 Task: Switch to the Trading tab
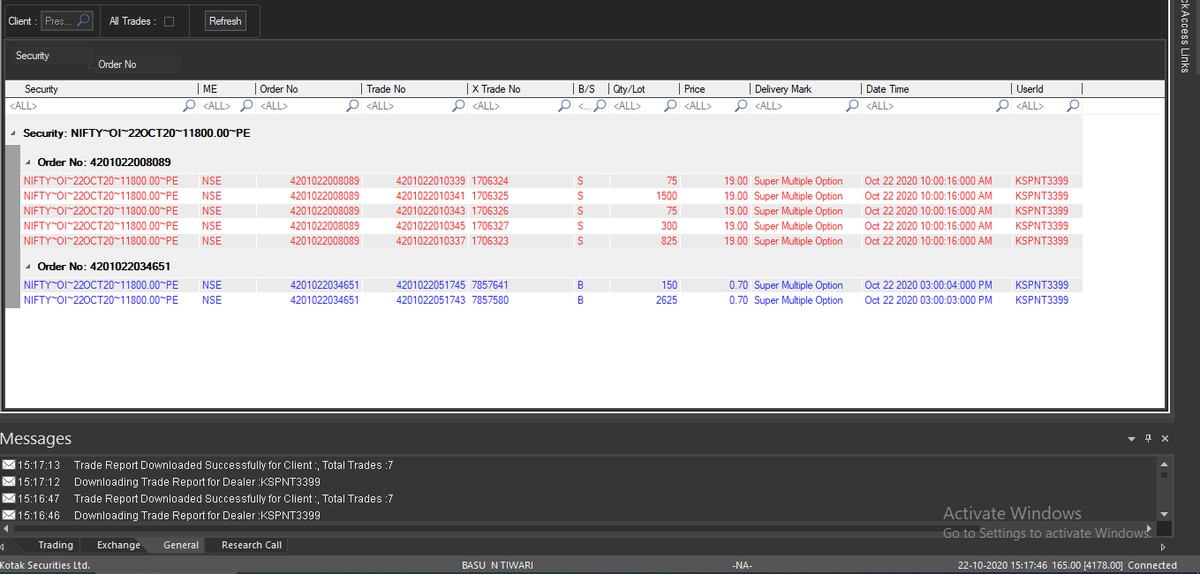point(56,545)
